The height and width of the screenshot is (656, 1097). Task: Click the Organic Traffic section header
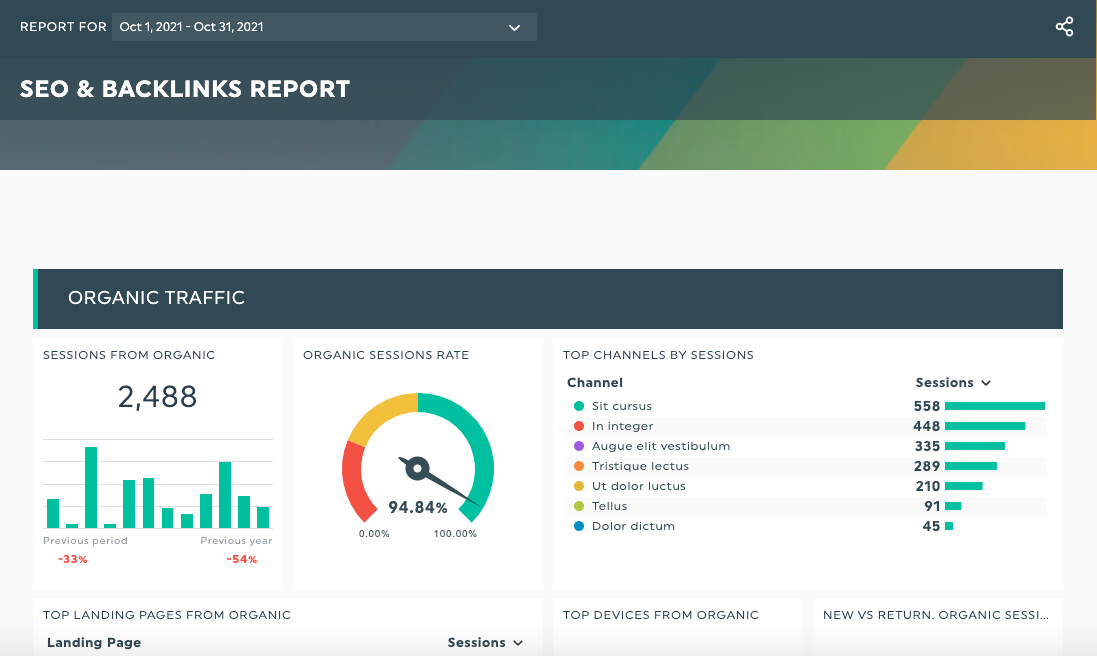tap(548, 299)
